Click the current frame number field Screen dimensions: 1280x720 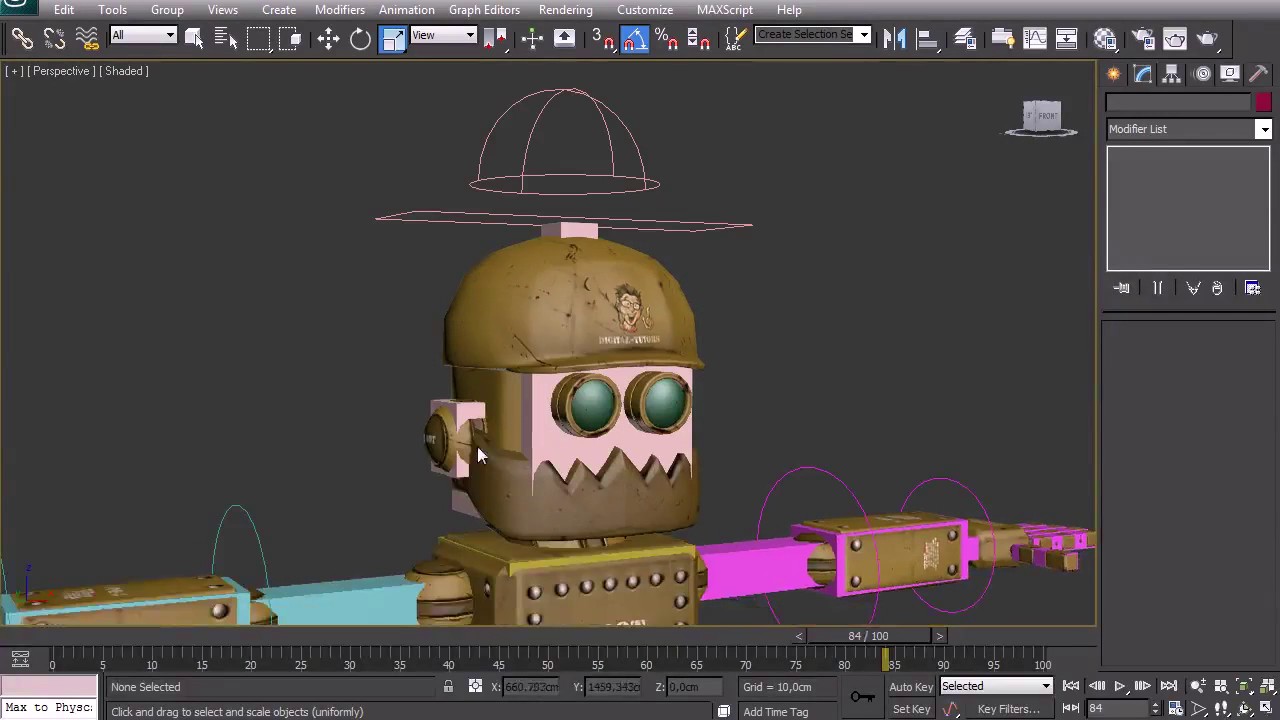[1116, 709]
